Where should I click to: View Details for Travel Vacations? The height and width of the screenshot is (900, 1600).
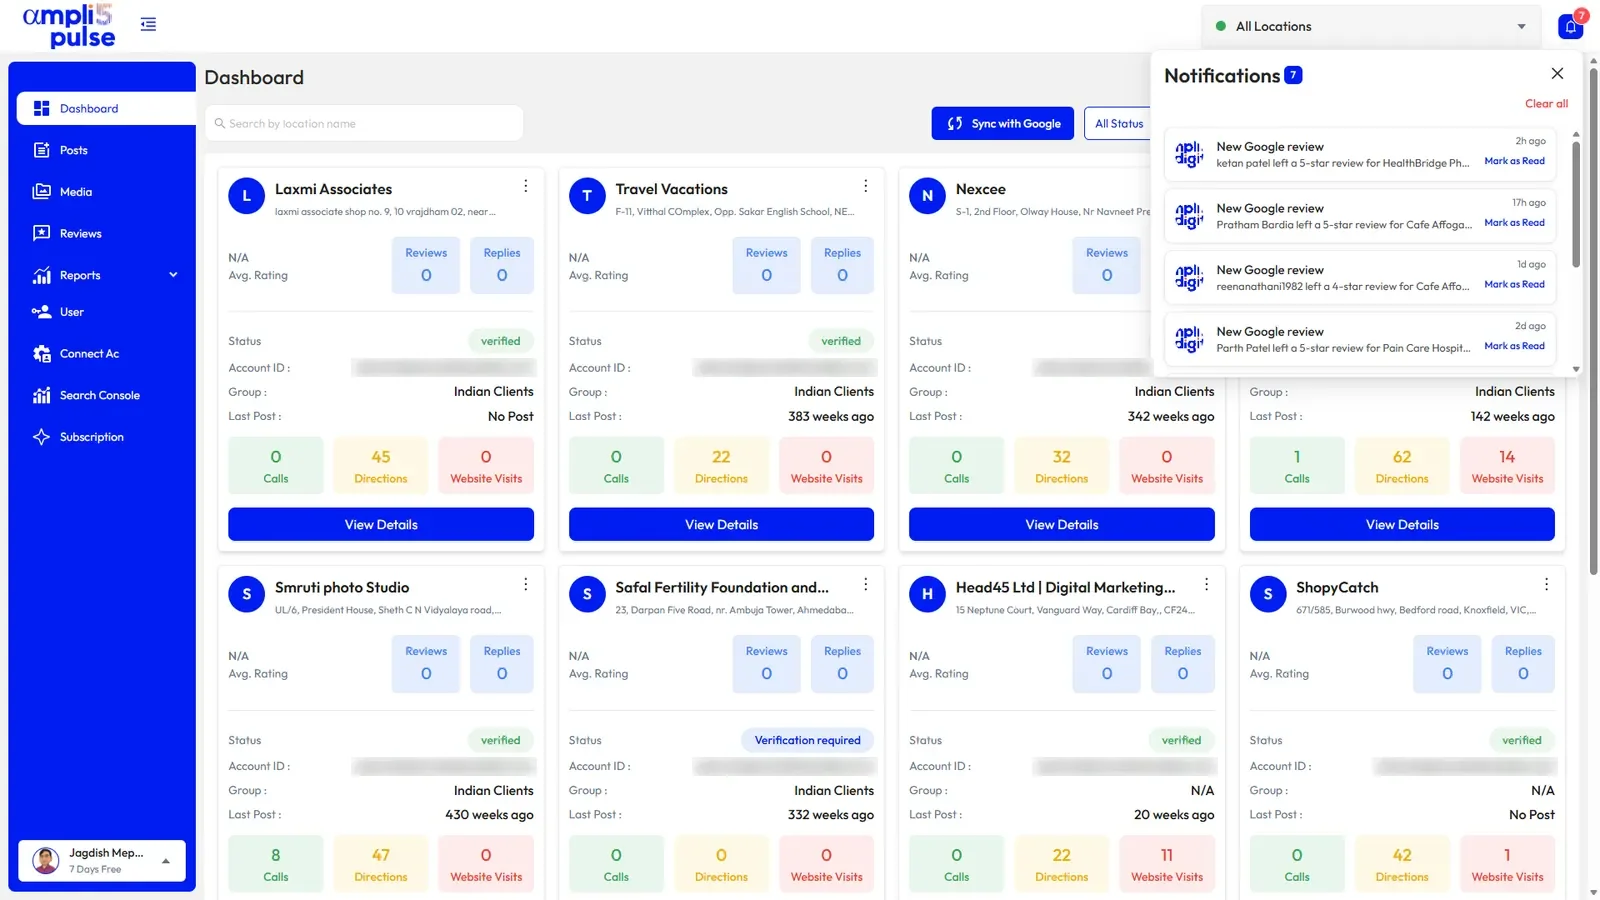(721, 524)
